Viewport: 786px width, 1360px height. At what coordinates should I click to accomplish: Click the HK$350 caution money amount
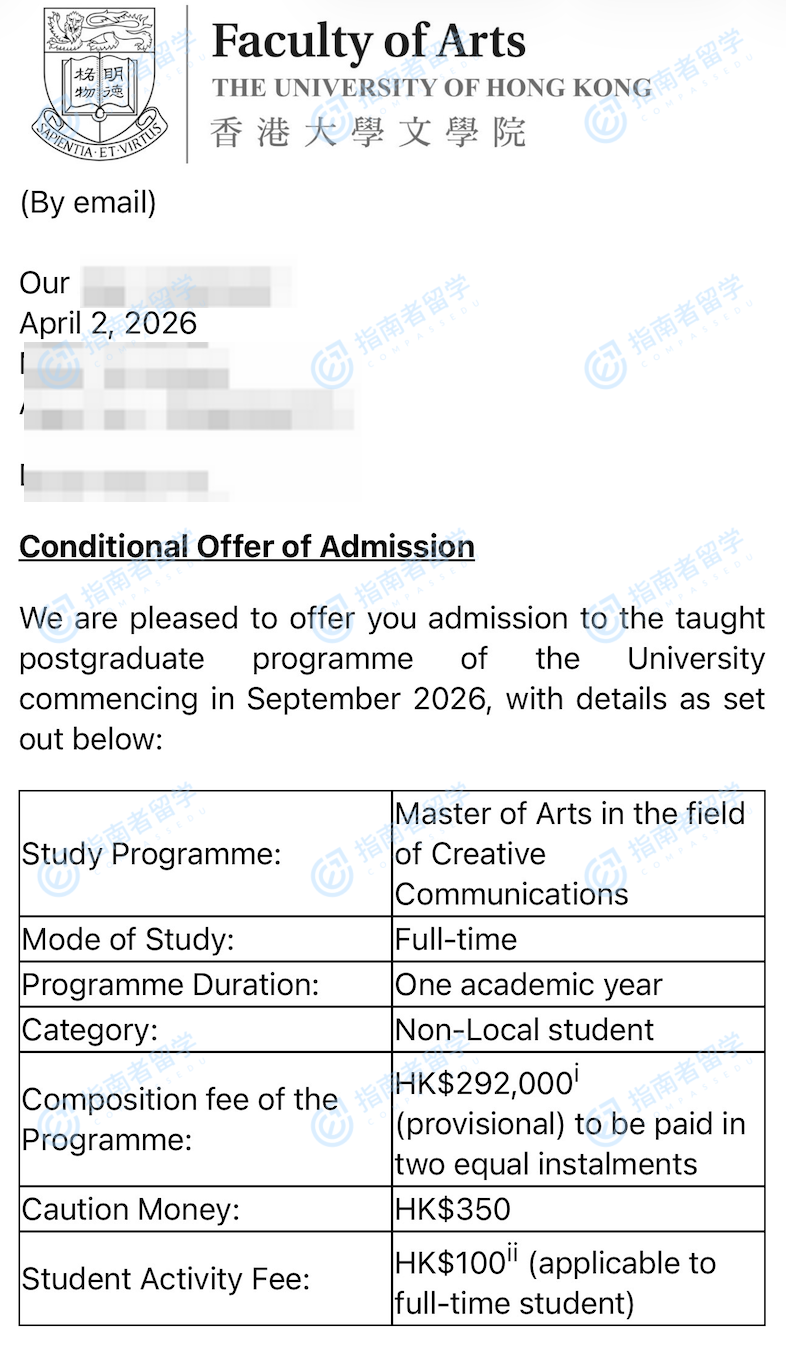pyautogui.click(x=453, y=1210)
